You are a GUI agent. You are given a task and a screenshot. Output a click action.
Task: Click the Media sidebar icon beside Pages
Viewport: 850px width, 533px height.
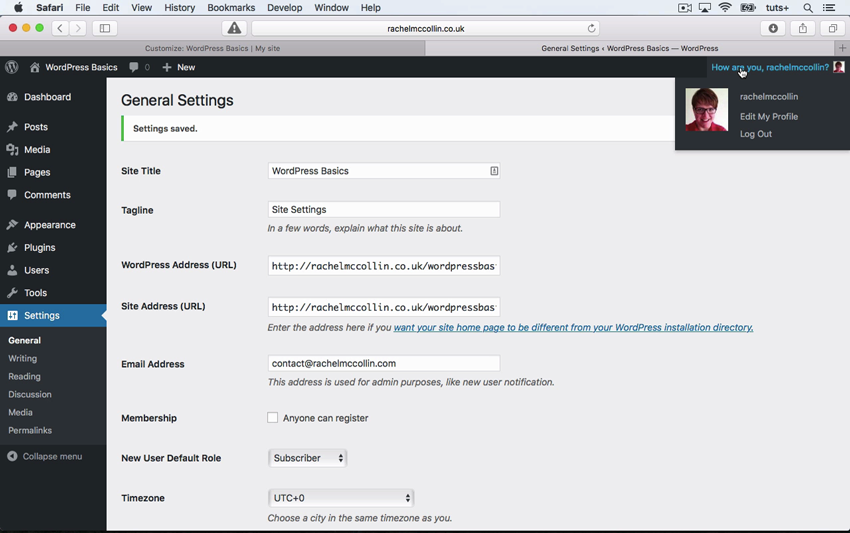click(12, 150)
